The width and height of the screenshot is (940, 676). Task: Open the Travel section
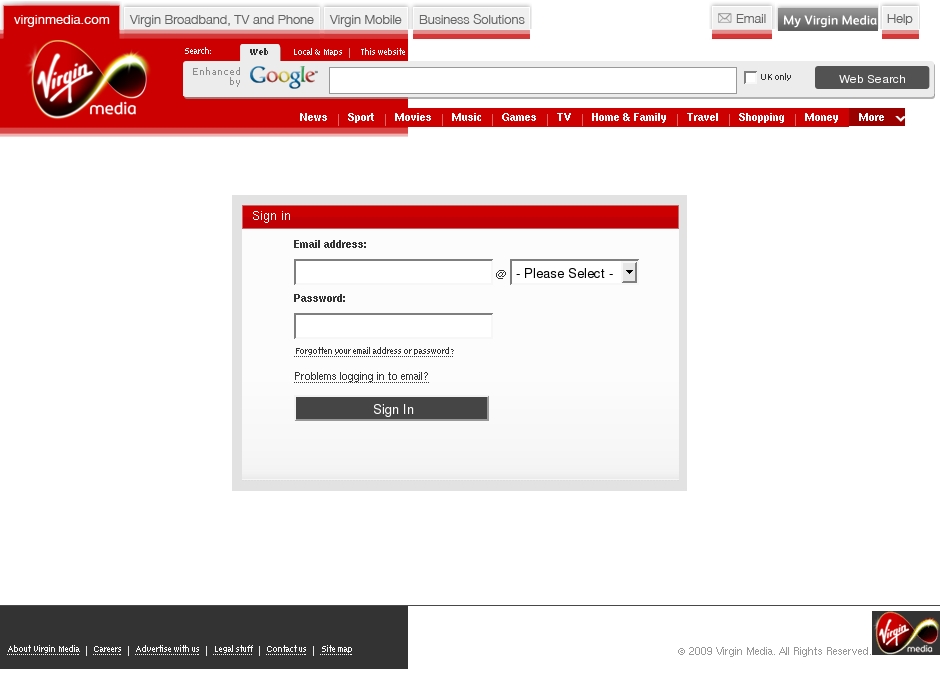[703, 117]
